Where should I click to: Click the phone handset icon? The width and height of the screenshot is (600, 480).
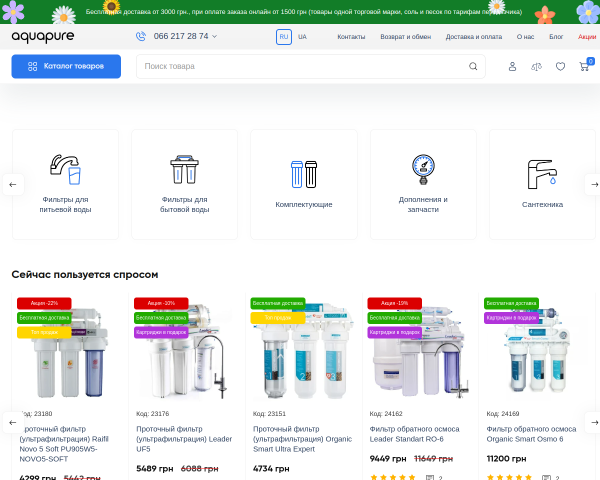pos(141,36)
